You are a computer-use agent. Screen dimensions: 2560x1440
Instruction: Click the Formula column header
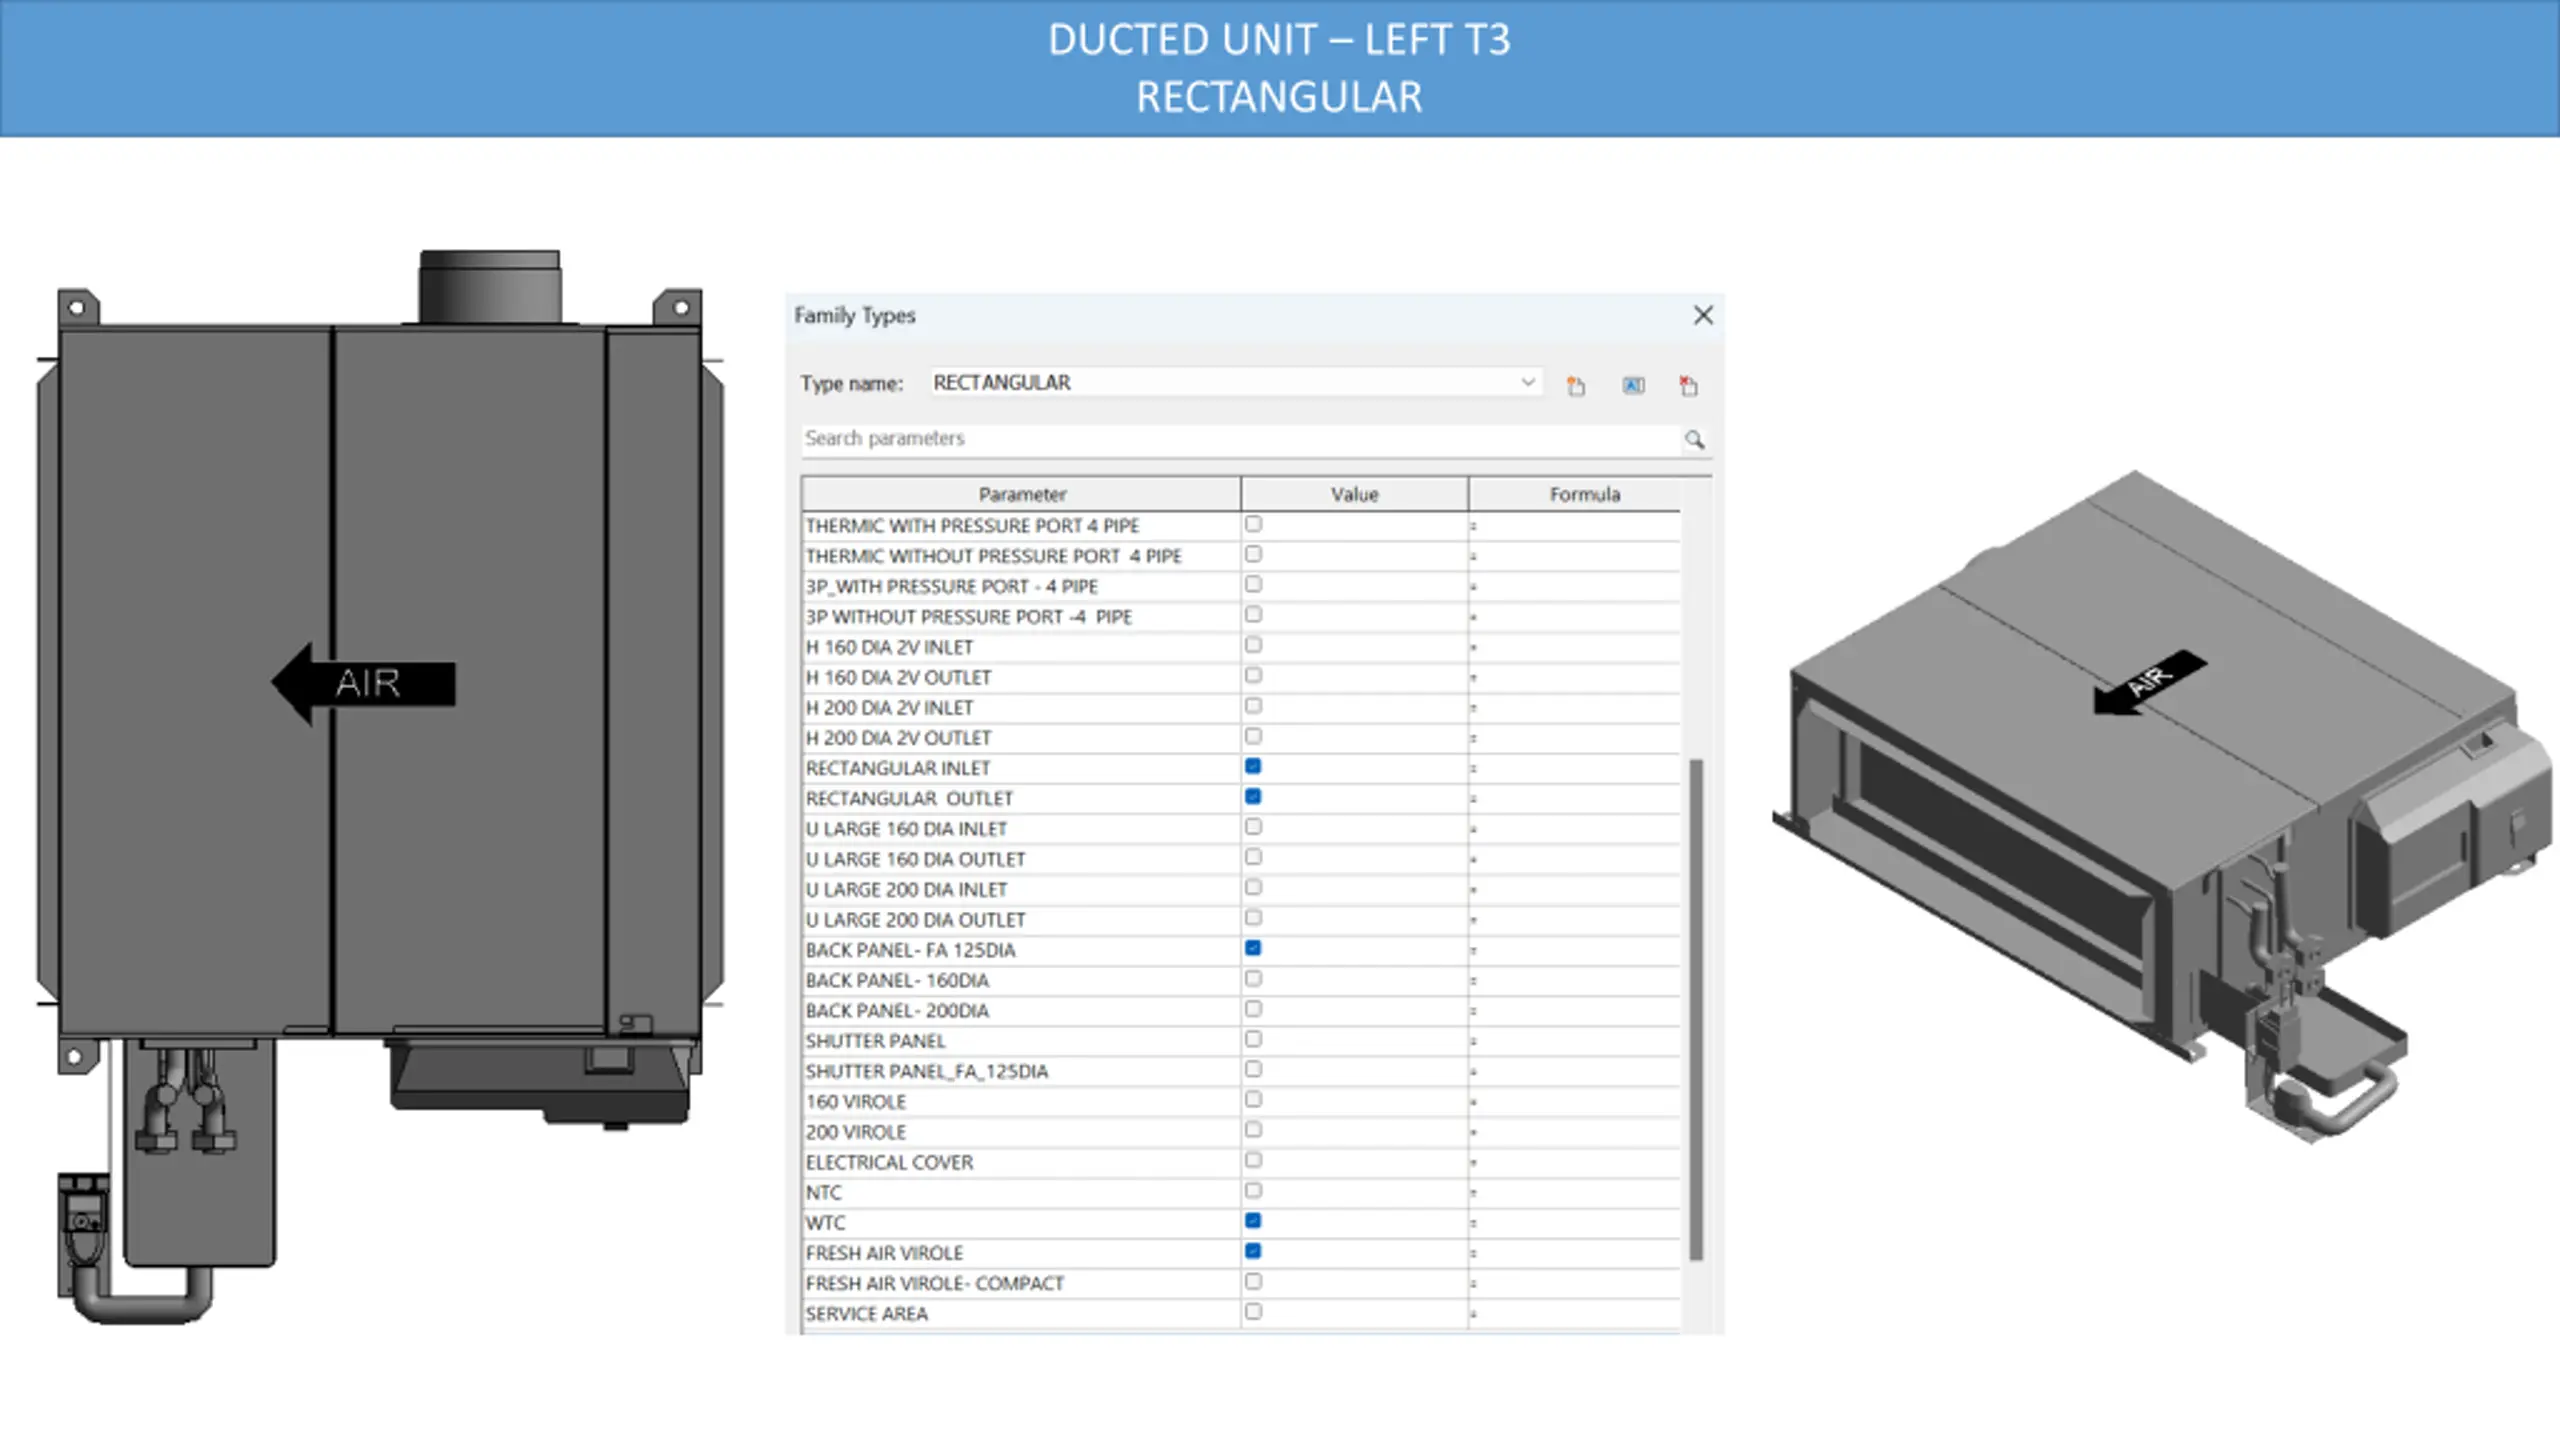pyautogui.click(x=1584, y=494)
